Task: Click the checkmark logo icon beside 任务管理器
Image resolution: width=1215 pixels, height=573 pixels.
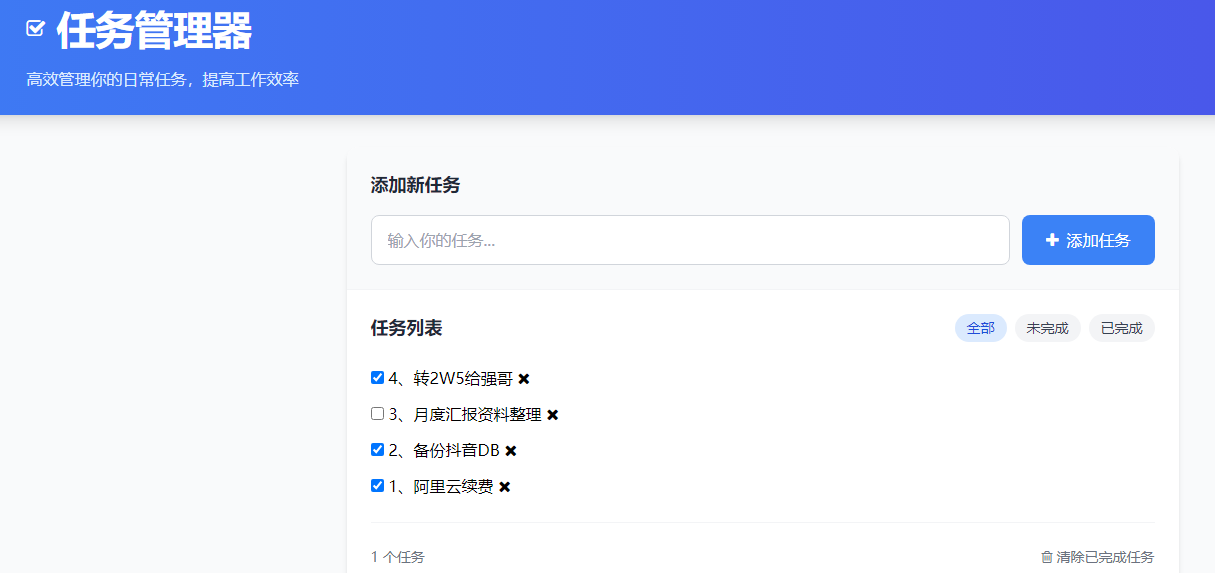Action: point(36,28)
